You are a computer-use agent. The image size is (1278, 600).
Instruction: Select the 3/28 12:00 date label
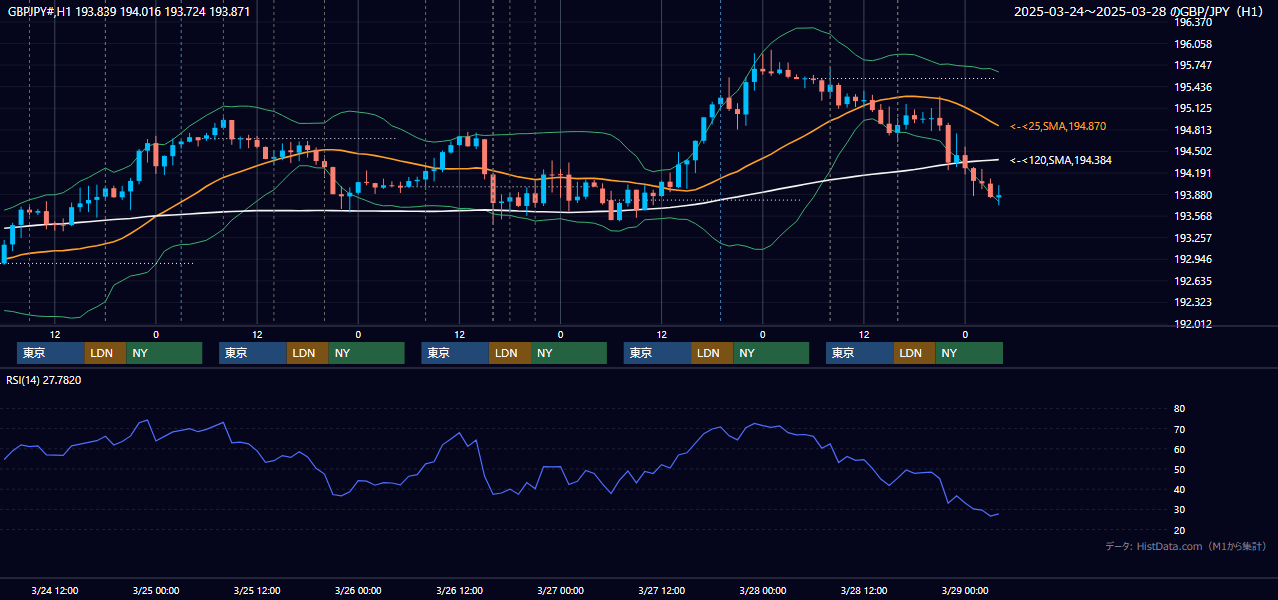pyautogui.click(x=864, y=590)
